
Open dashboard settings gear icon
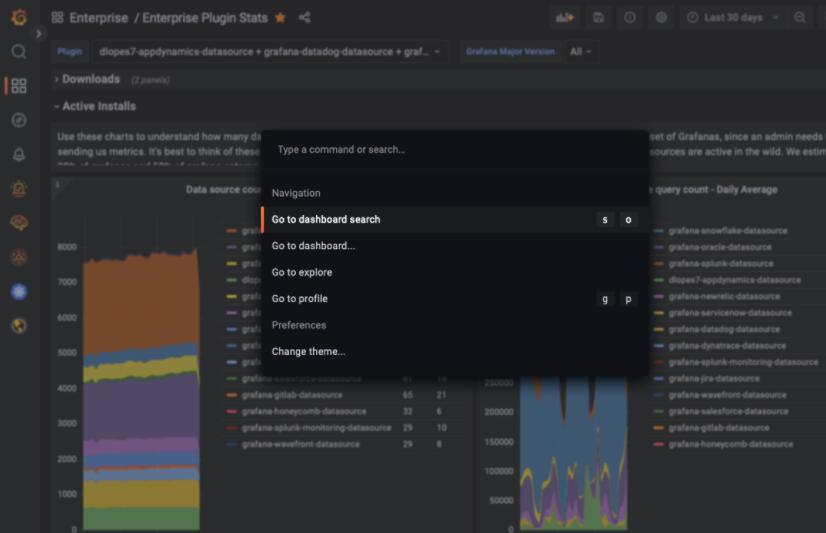point(661,18)
